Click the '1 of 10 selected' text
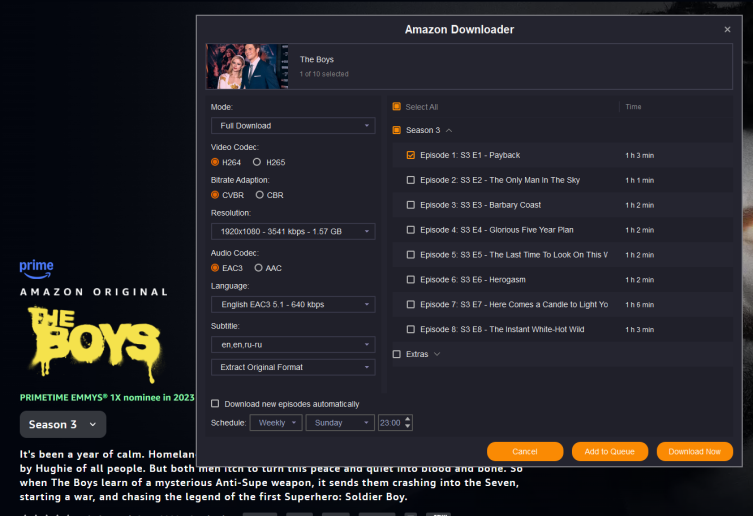The width and height of the screenshot is (753, 516). (324, 74)
